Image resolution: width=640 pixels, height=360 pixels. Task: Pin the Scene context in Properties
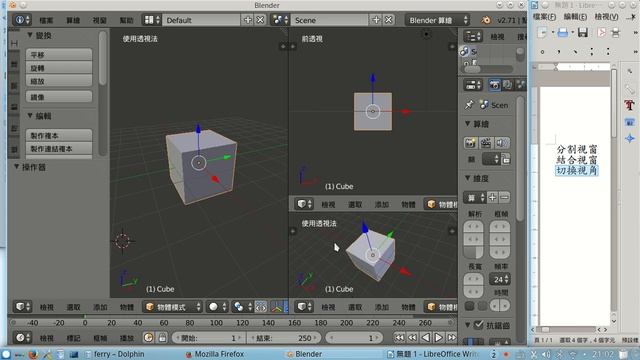469,105
